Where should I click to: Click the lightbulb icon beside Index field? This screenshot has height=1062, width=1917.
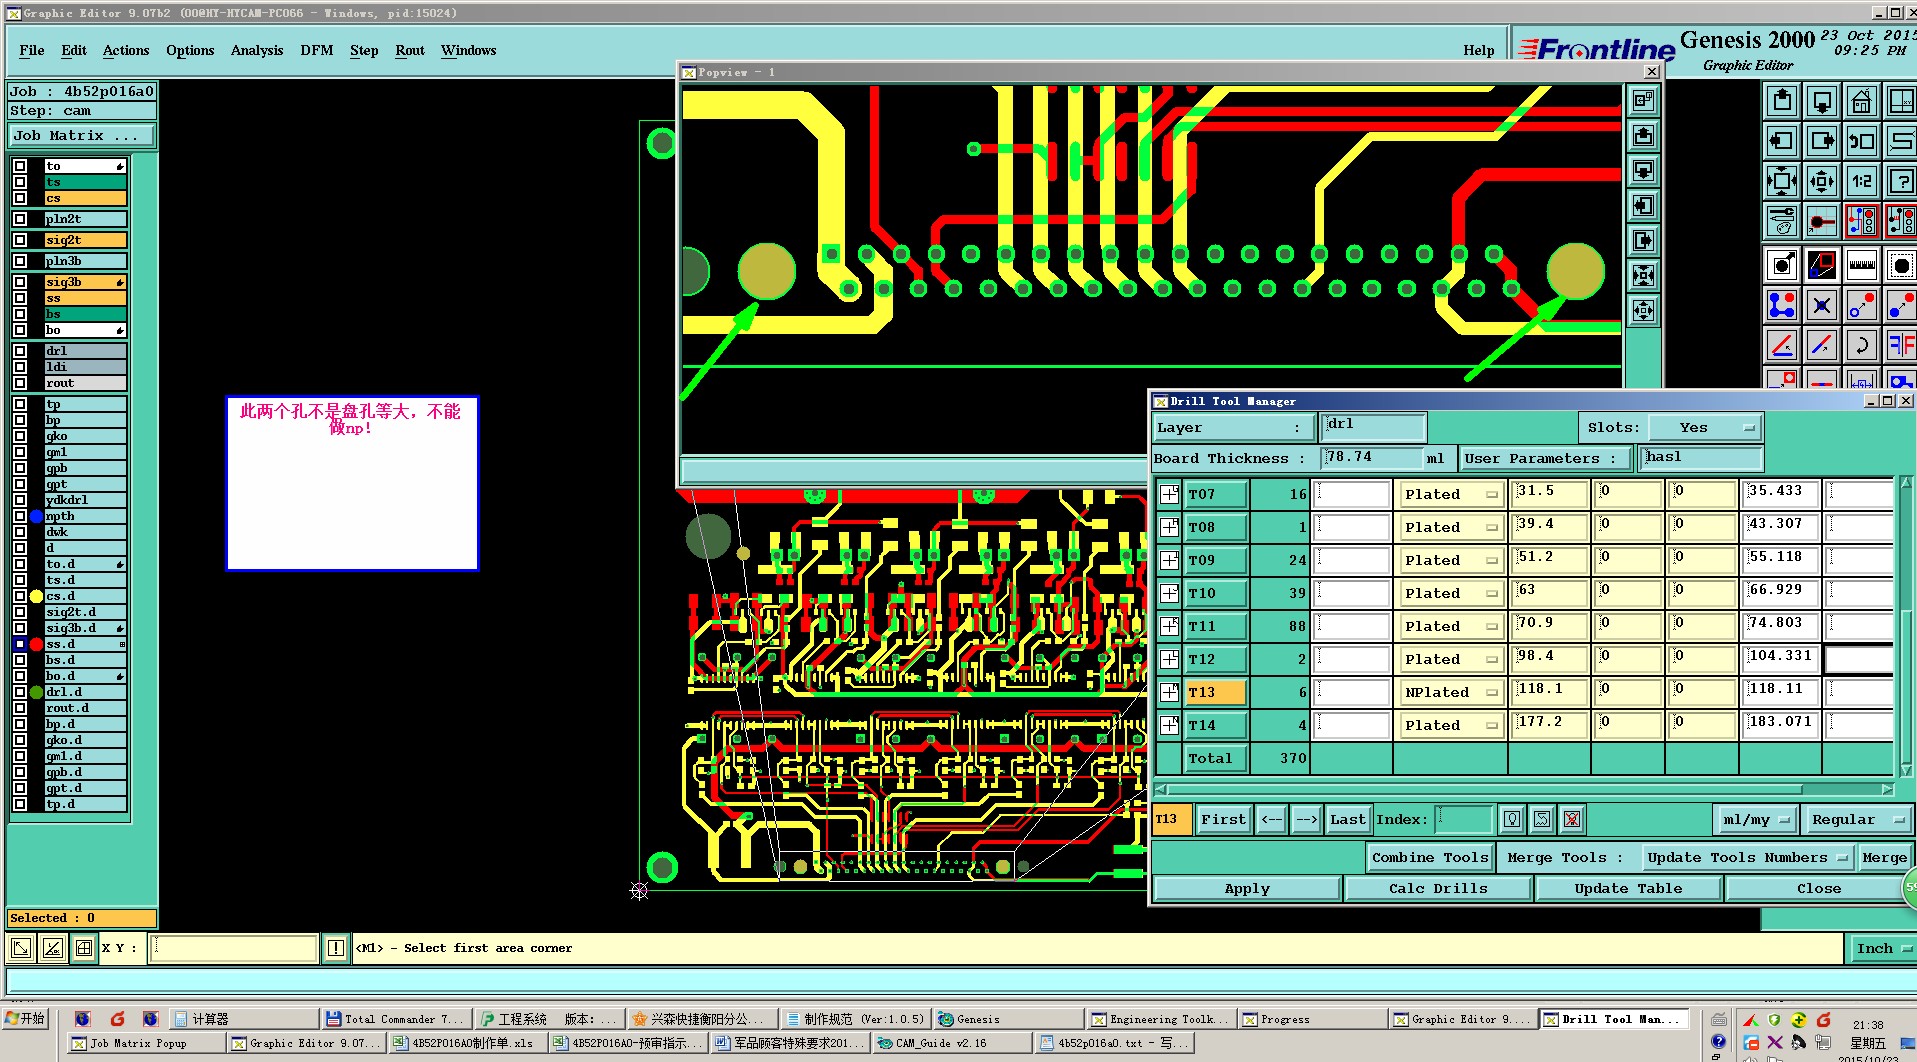(x=1512, y=820)
